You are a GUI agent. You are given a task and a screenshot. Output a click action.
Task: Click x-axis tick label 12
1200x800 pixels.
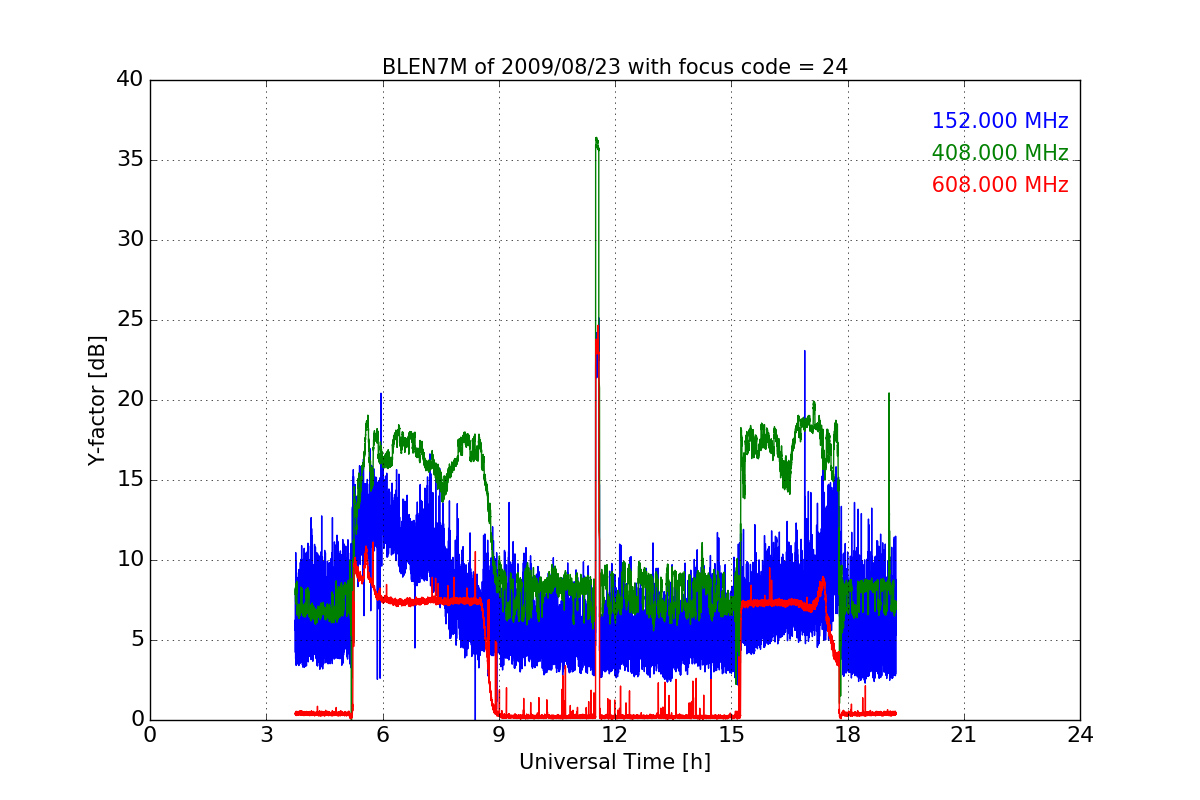click(x=615, y=735)
